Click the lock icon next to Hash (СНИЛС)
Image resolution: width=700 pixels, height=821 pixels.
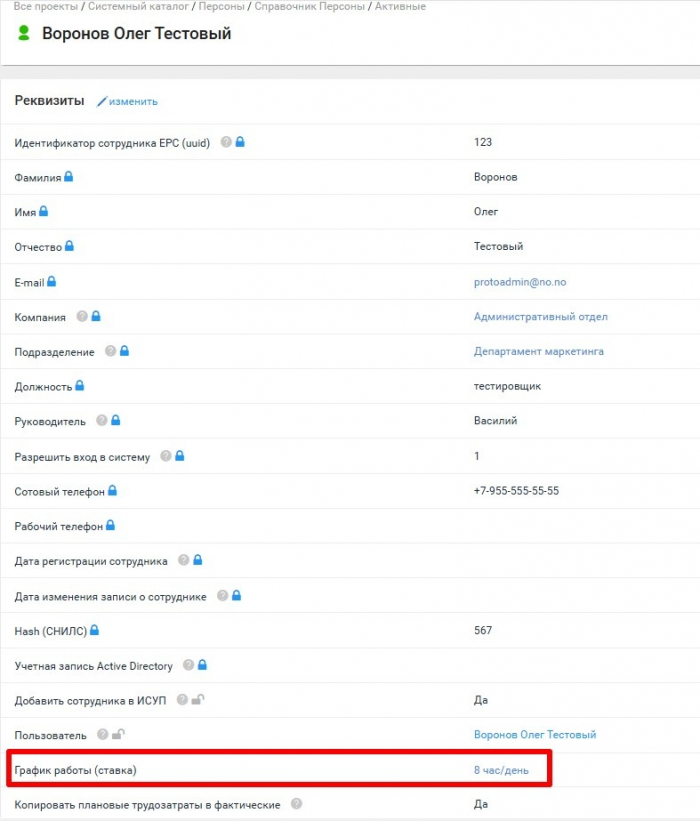(x=95, y=630)
